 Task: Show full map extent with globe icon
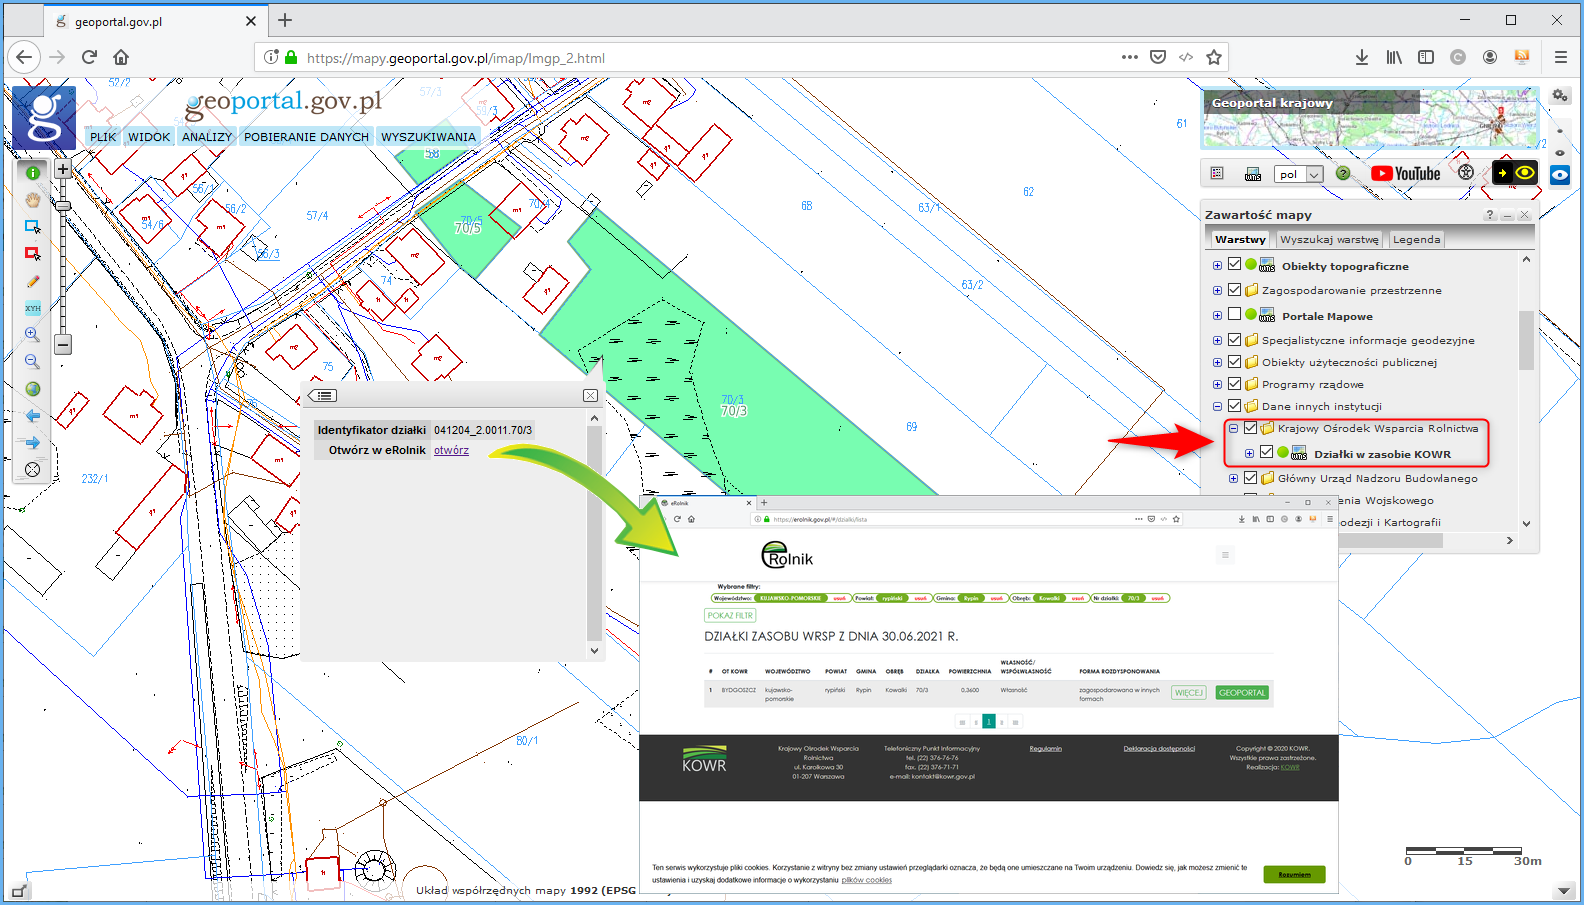coord(33,389)
